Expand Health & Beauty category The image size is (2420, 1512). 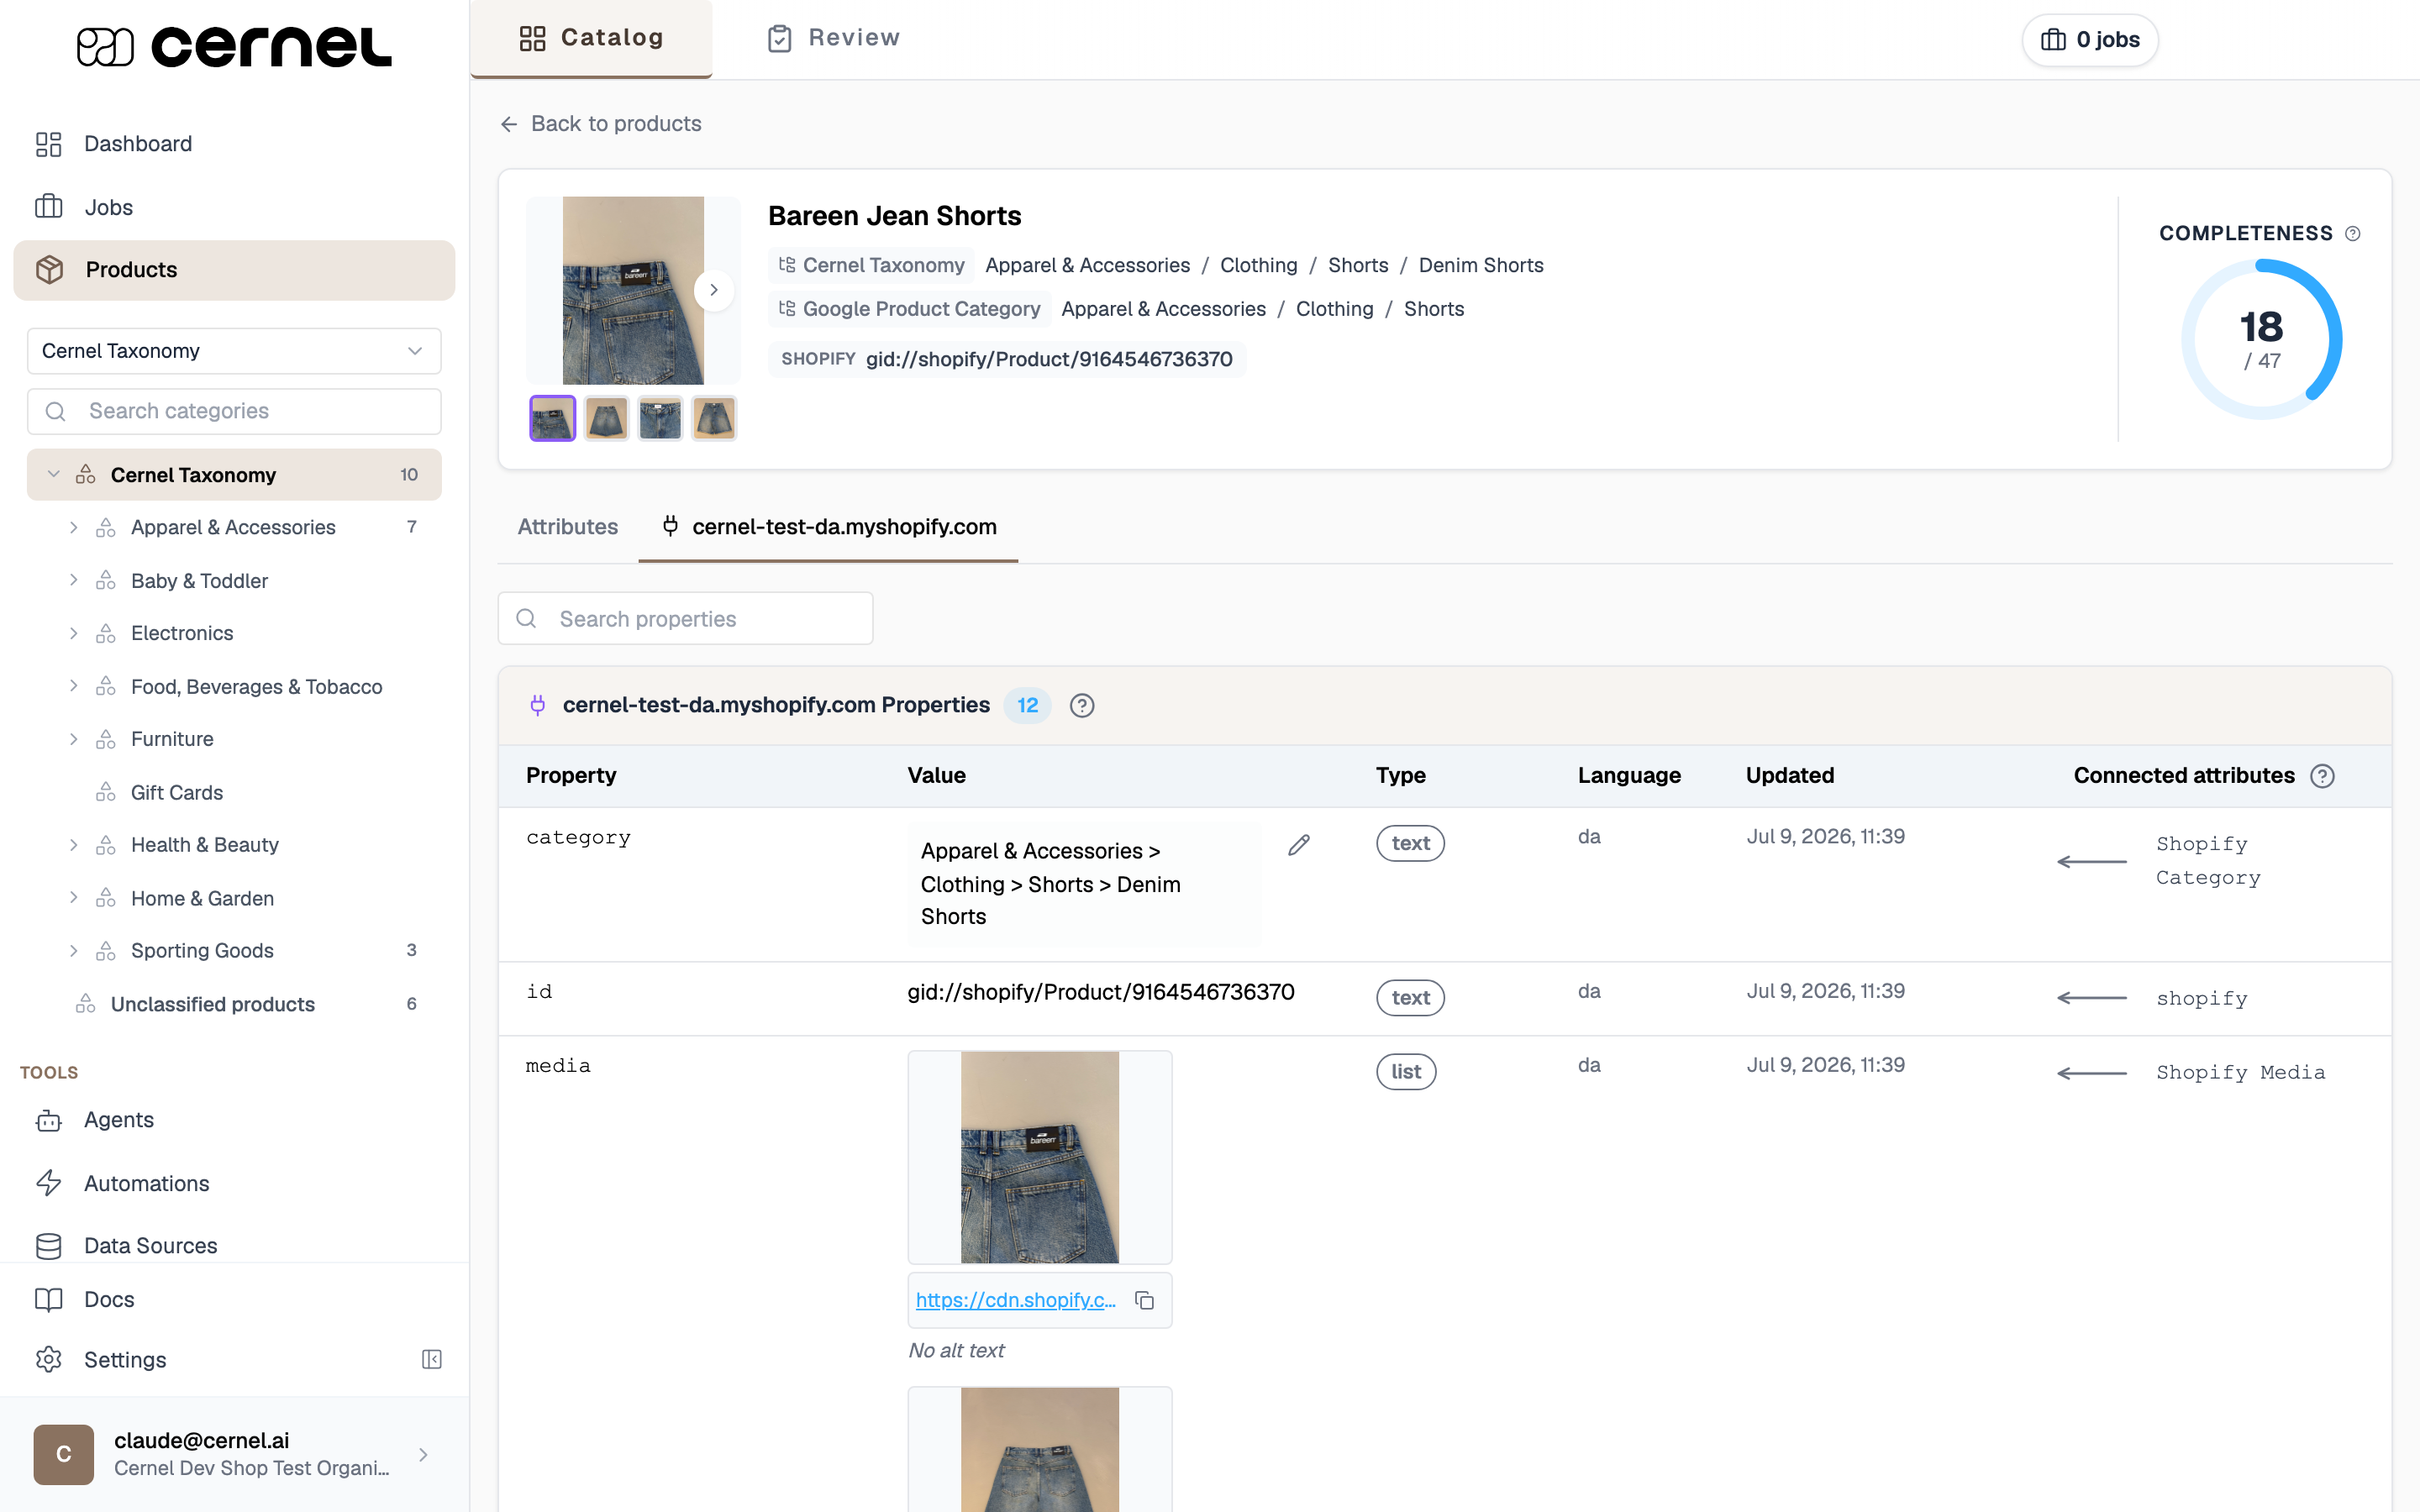tap(73, 845)
